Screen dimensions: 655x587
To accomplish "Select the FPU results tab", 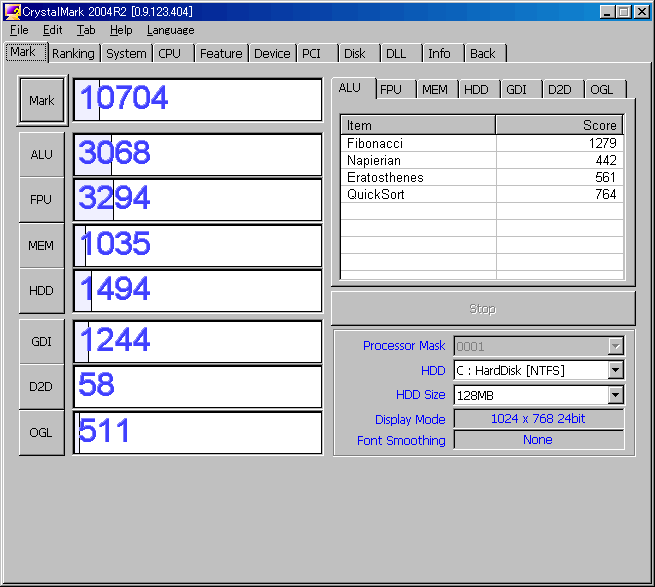I will click(x=396, y=90).
